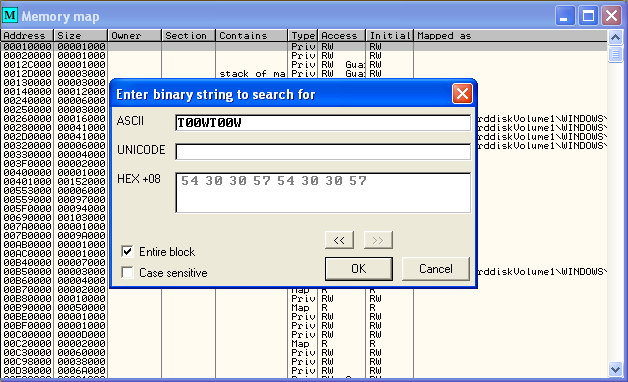Select the row at address 00BE0000
Screen dimensions: 628x382
pos(304,317)
